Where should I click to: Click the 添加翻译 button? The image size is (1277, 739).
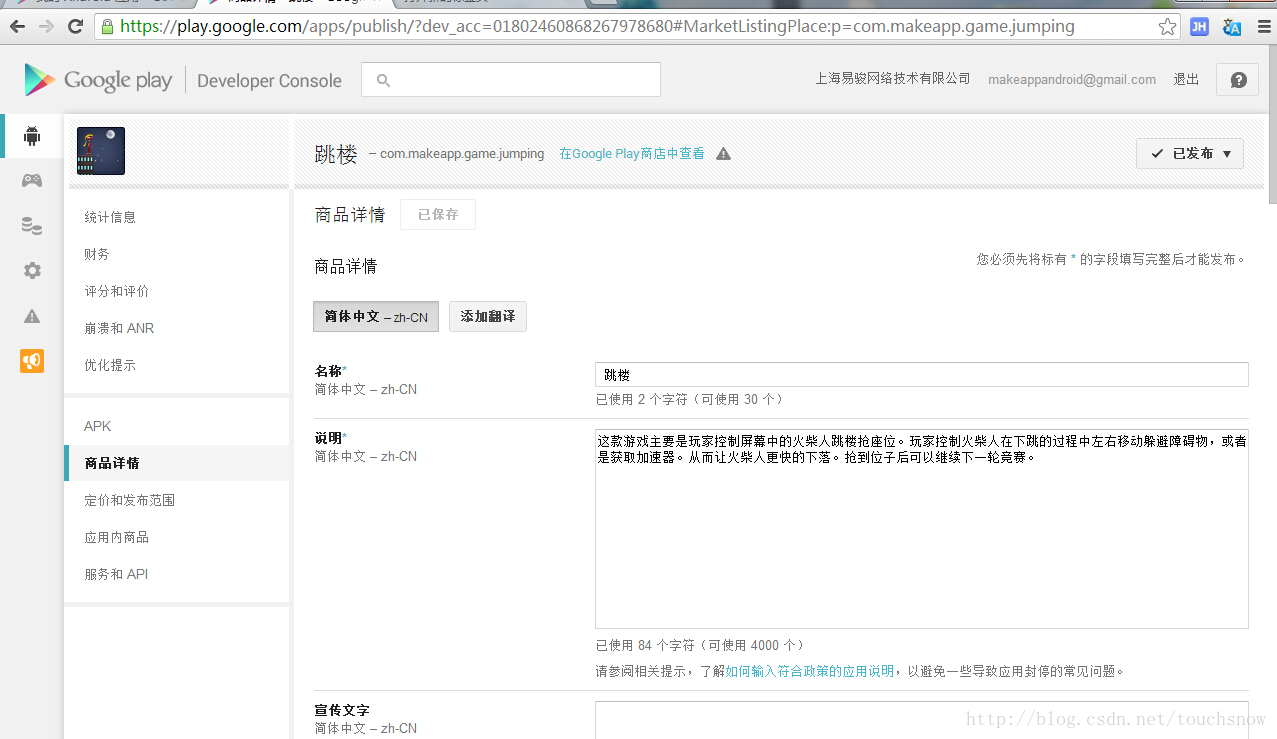pos(488,316)
